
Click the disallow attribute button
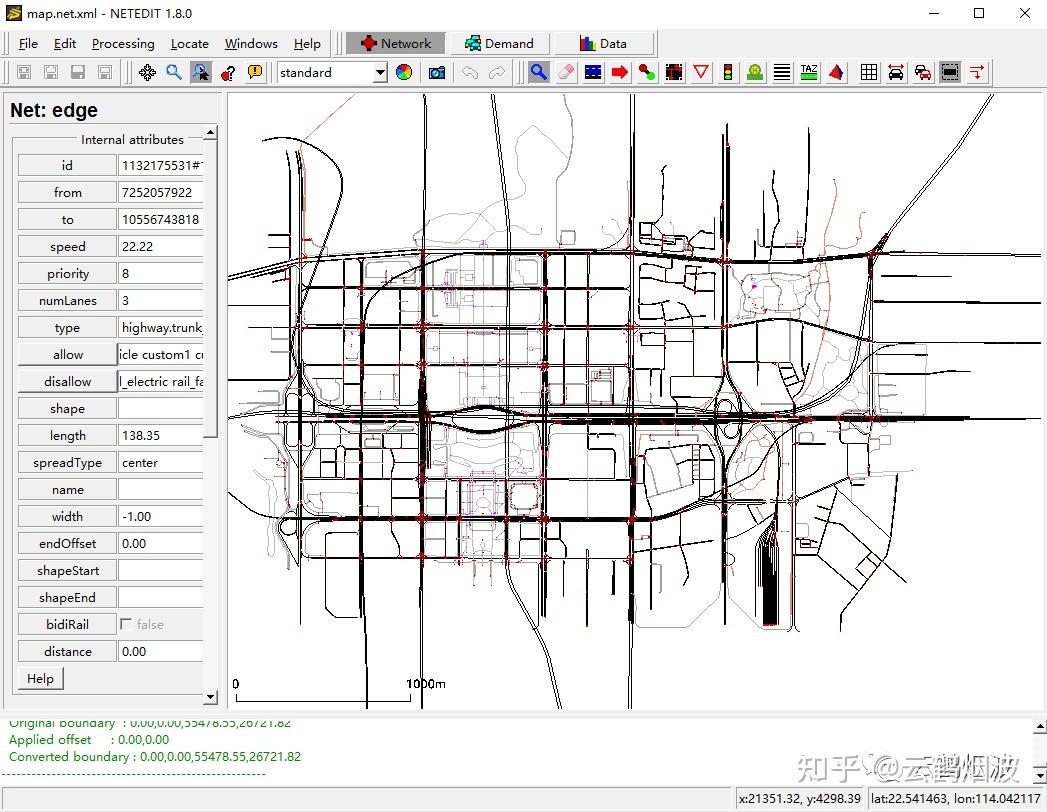(68, 381)
